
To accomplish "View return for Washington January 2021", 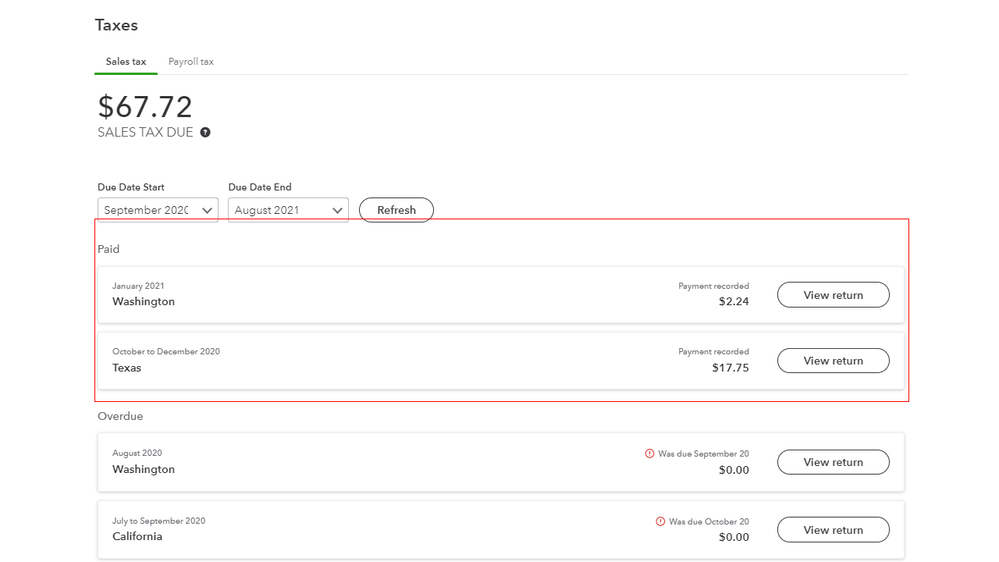I will point(833,295).
